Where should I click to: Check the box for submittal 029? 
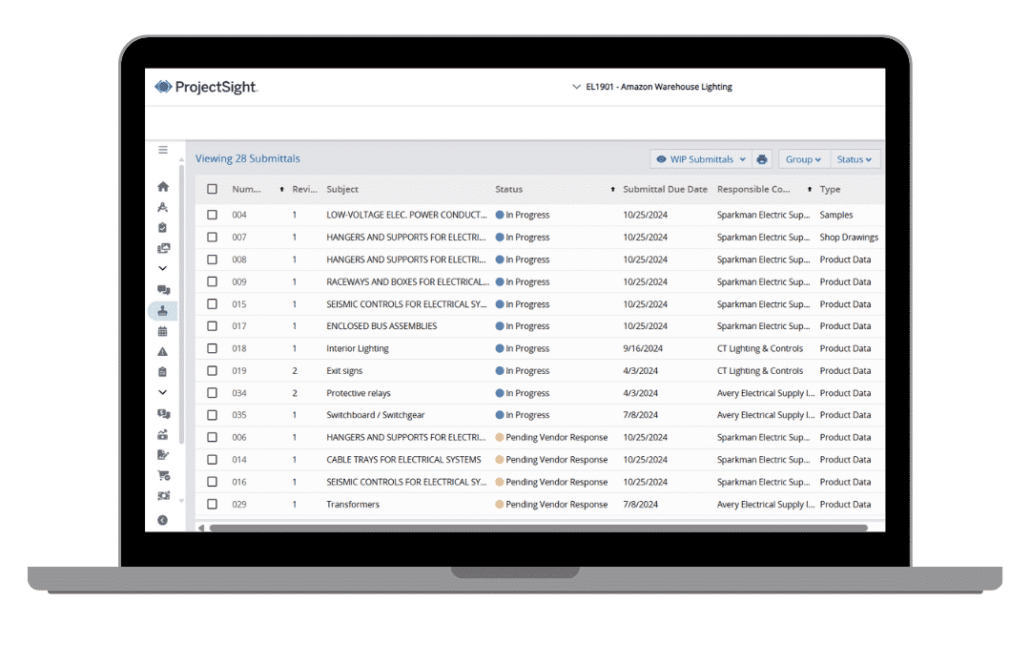coord(212,504)
